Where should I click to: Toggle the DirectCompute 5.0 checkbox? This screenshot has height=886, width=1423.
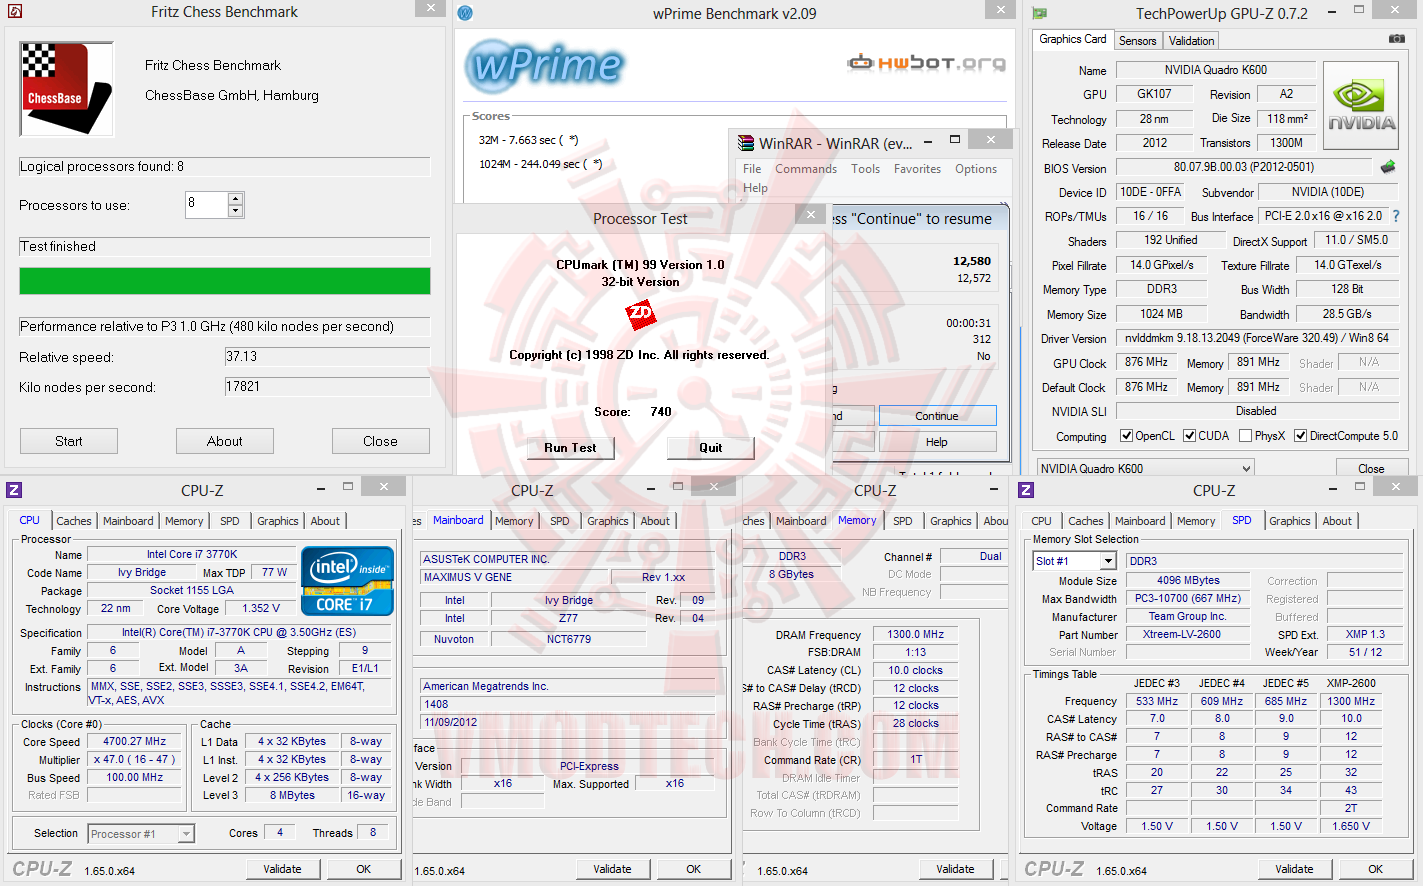pyautogui.click(x=1301, y=436)
